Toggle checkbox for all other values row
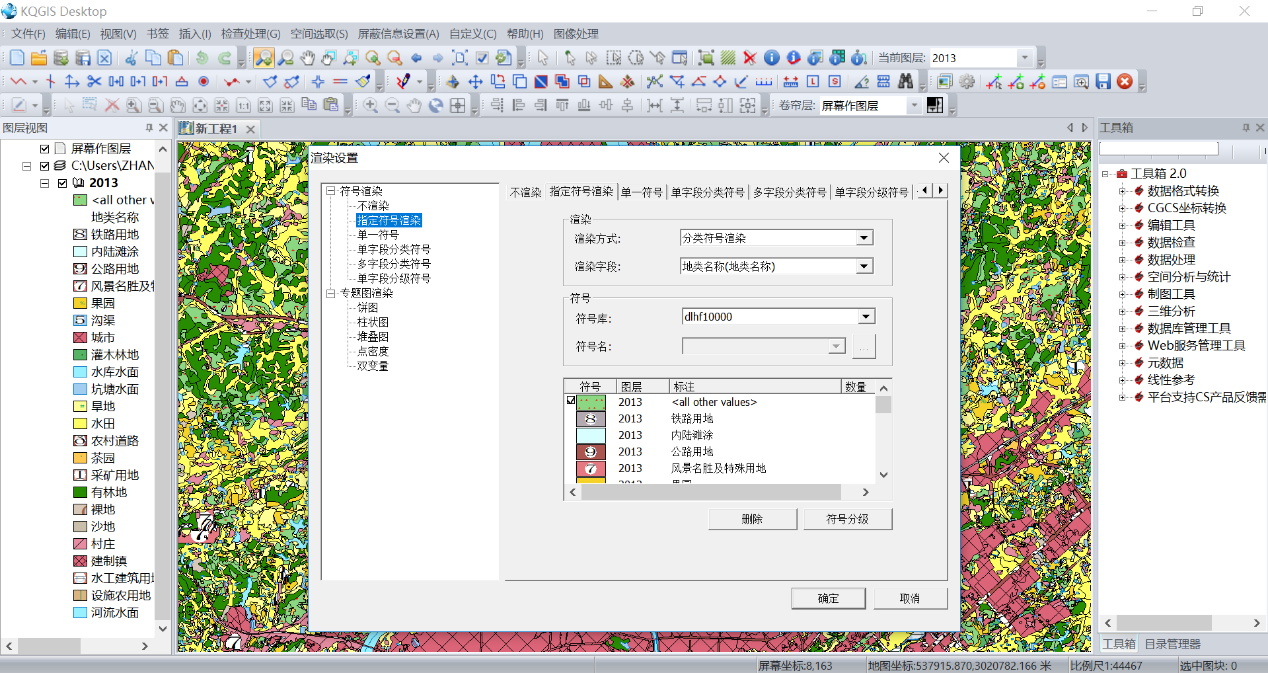 click(571, 401)
